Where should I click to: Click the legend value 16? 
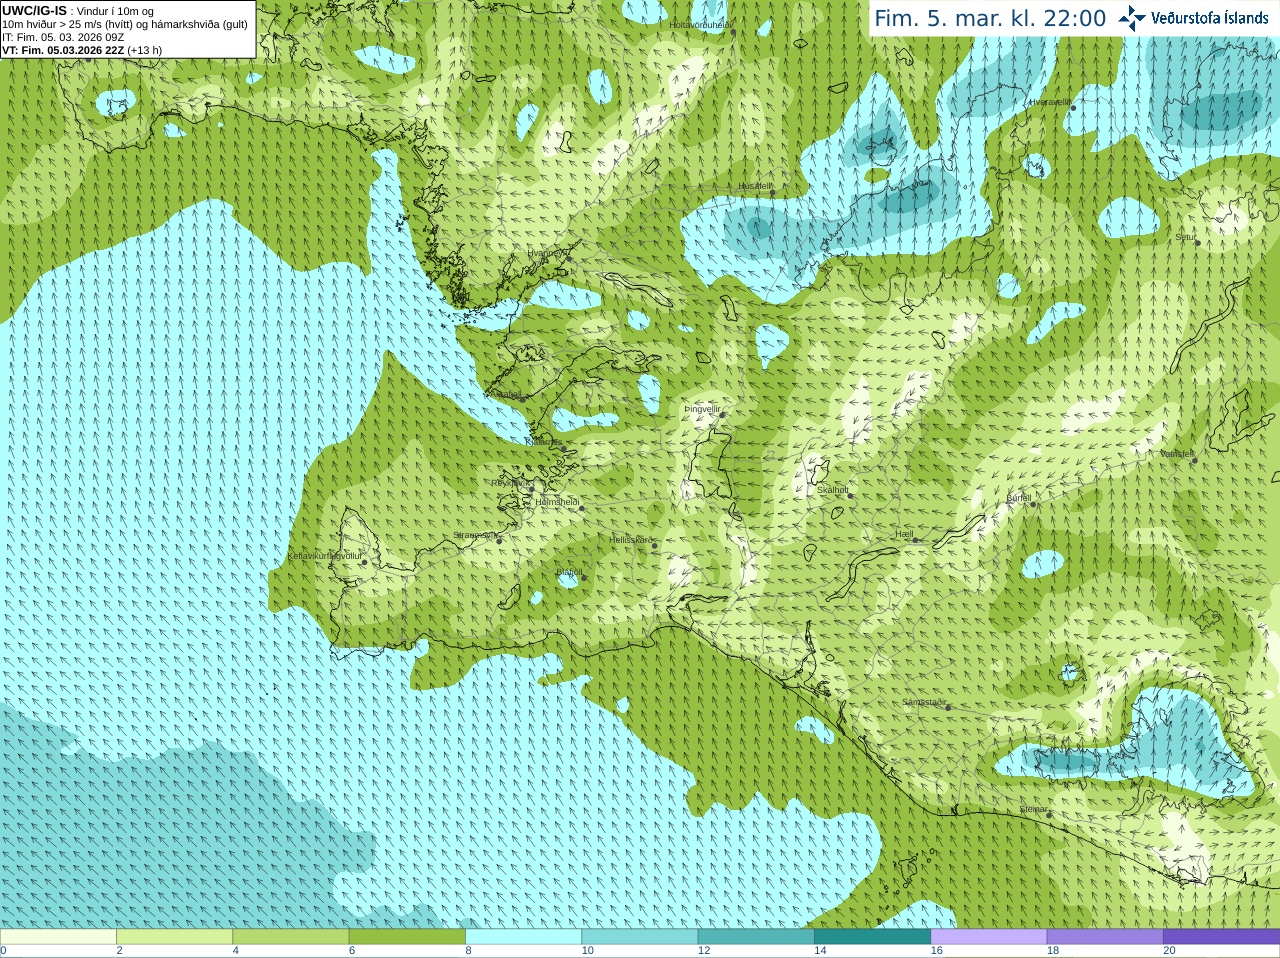point(936,951)
